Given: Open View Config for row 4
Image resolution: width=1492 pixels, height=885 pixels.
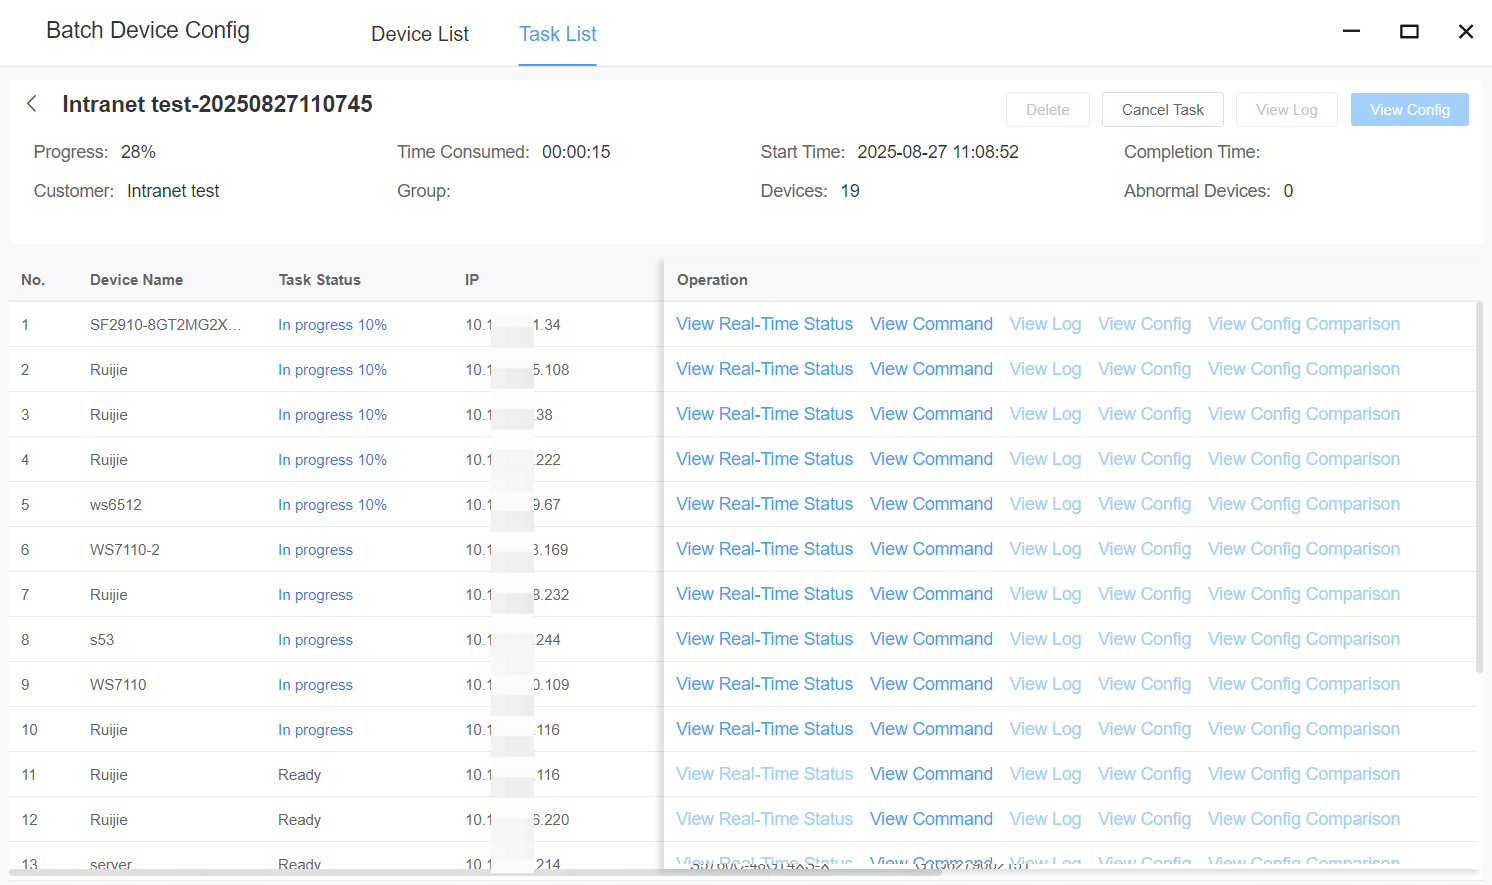Looking at the screenshot, I should click(x=1145, y=459).
